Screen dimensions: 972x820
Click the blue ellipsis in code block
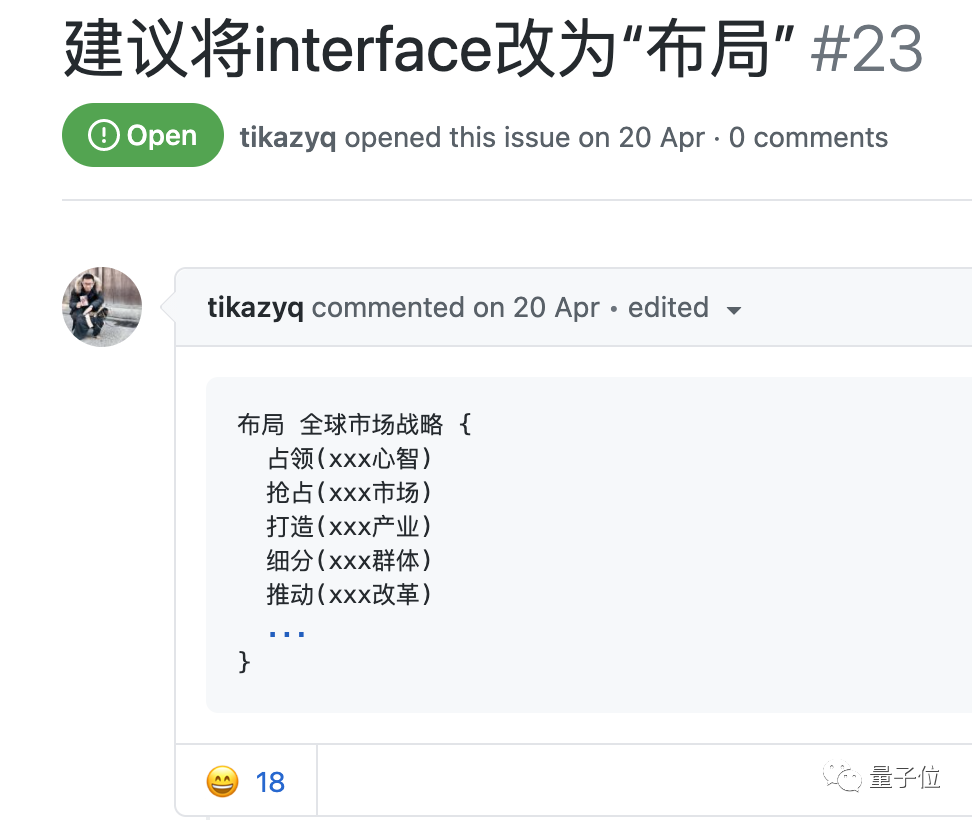pyautogui.click(x=287, y=633)
